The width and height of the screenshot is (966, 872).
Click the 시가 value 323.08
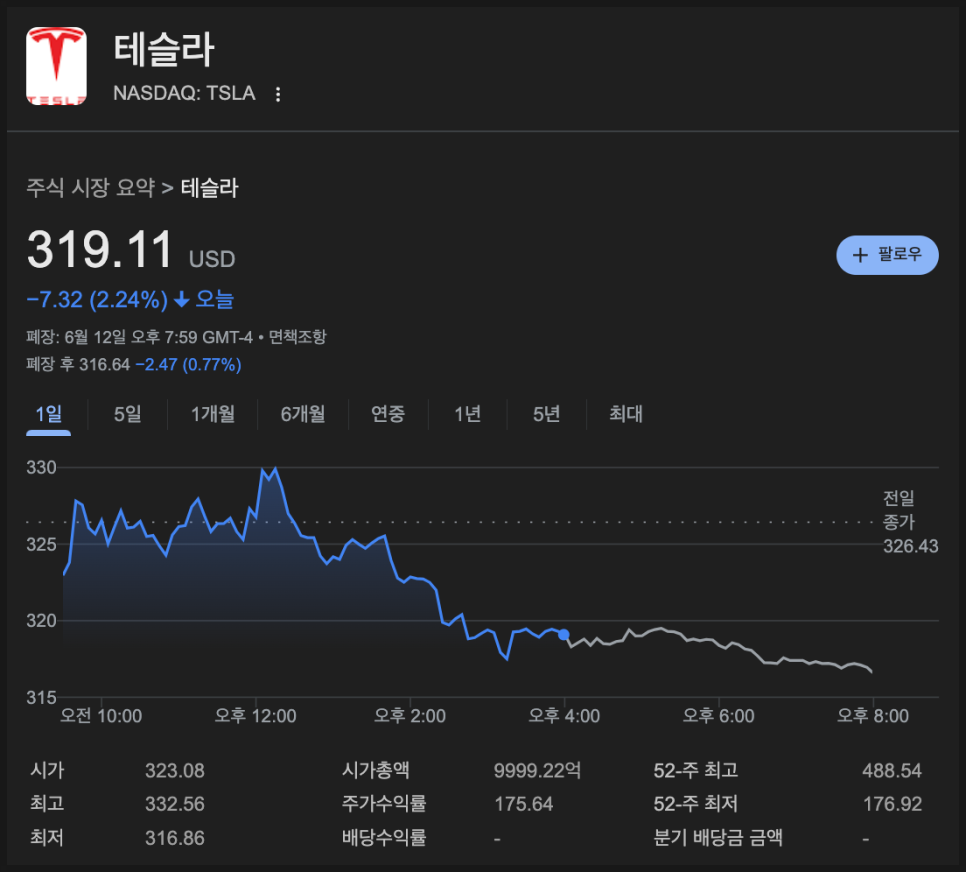point(174,770)
